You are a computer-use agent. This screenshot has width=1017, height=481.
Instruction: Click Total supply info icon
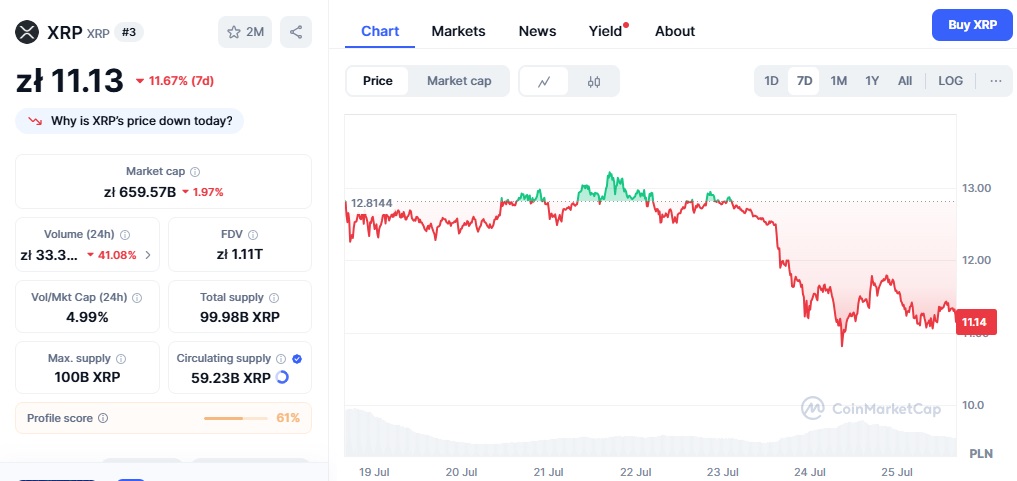(274, 298)
